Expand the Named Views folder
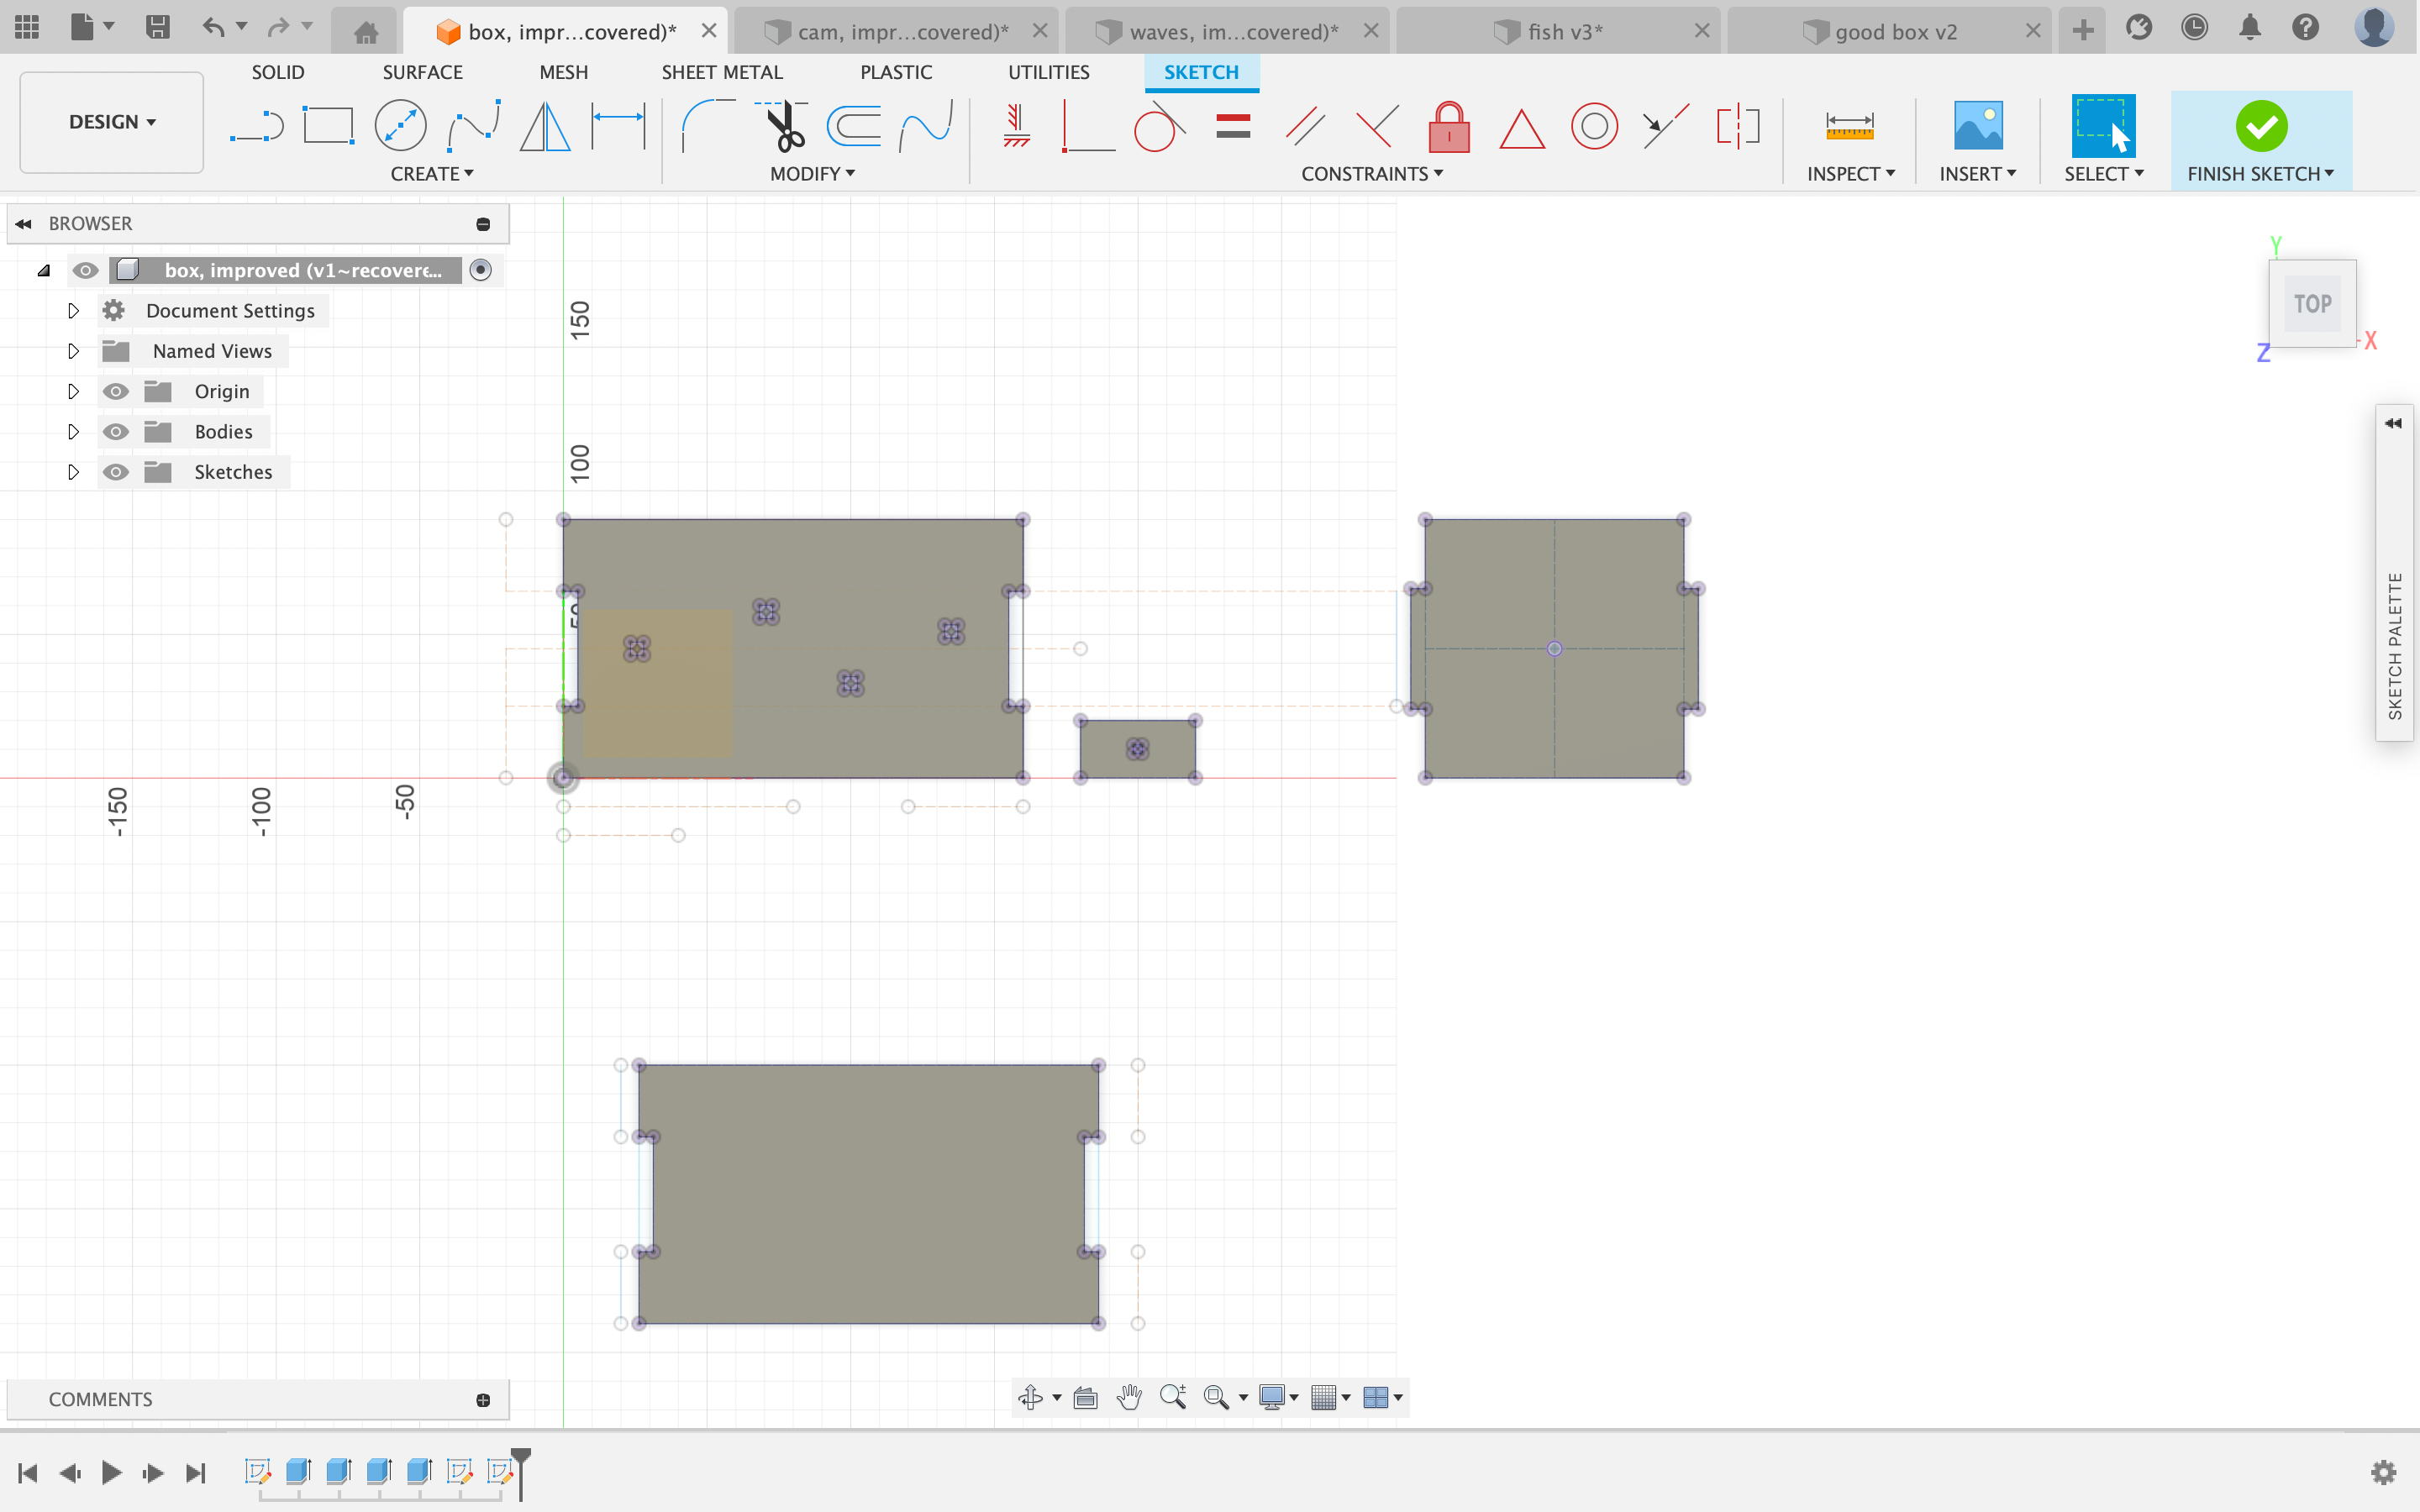Screen dimensions: 2420x1512 click(x=73, y=351)
